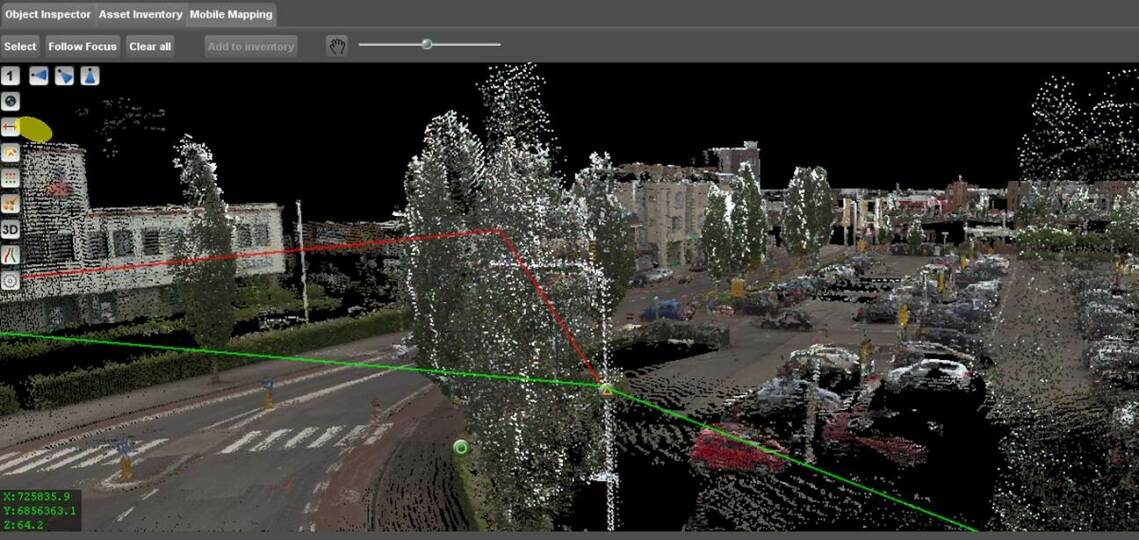Click the red and green curved lines icon
This screenshot has width=1139, height=540.
click(10, 255)
